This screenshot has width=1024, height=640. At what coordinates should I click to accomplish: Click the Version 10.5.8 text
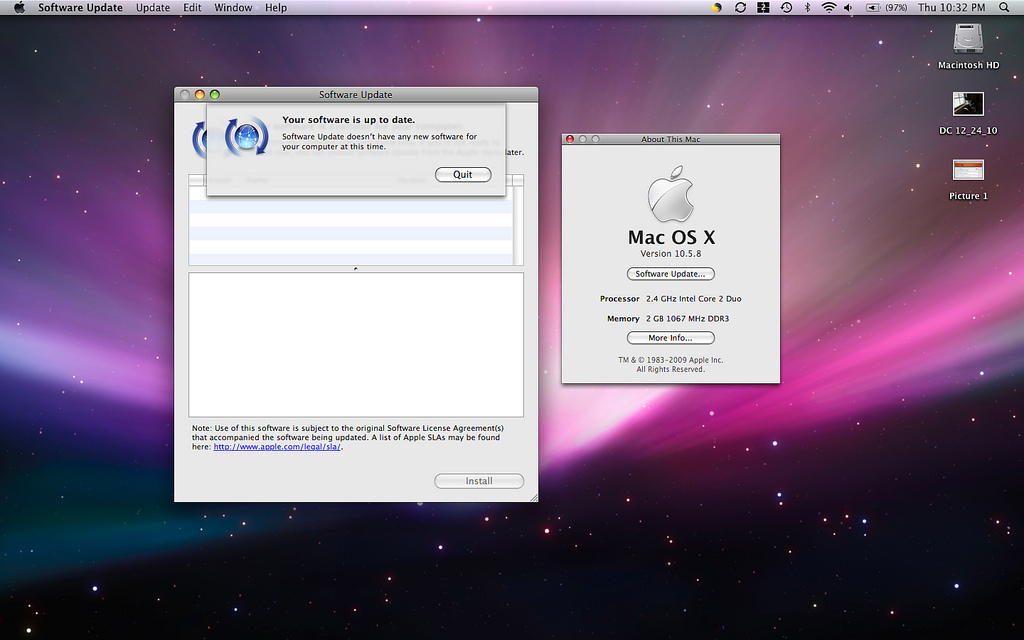tap(671, 253)
